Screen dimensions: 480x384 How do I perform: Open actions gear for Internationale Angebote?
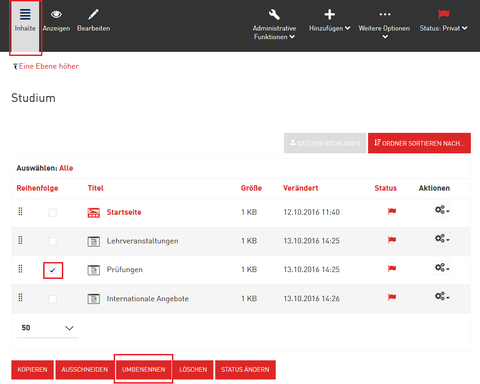click(x=442, y=296)
